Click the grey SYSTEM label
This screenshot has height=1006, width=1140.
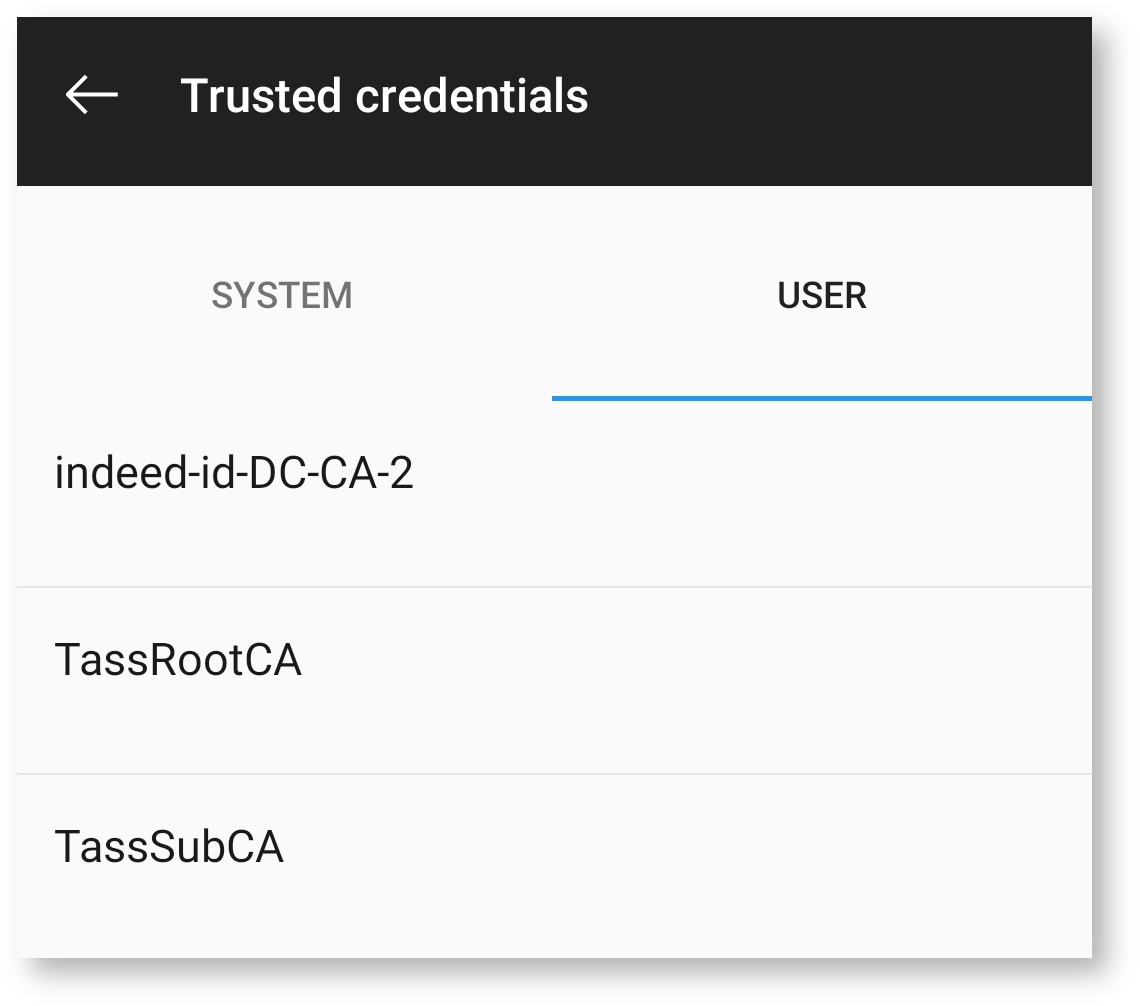pyautogui.click(x=282, y=296)
